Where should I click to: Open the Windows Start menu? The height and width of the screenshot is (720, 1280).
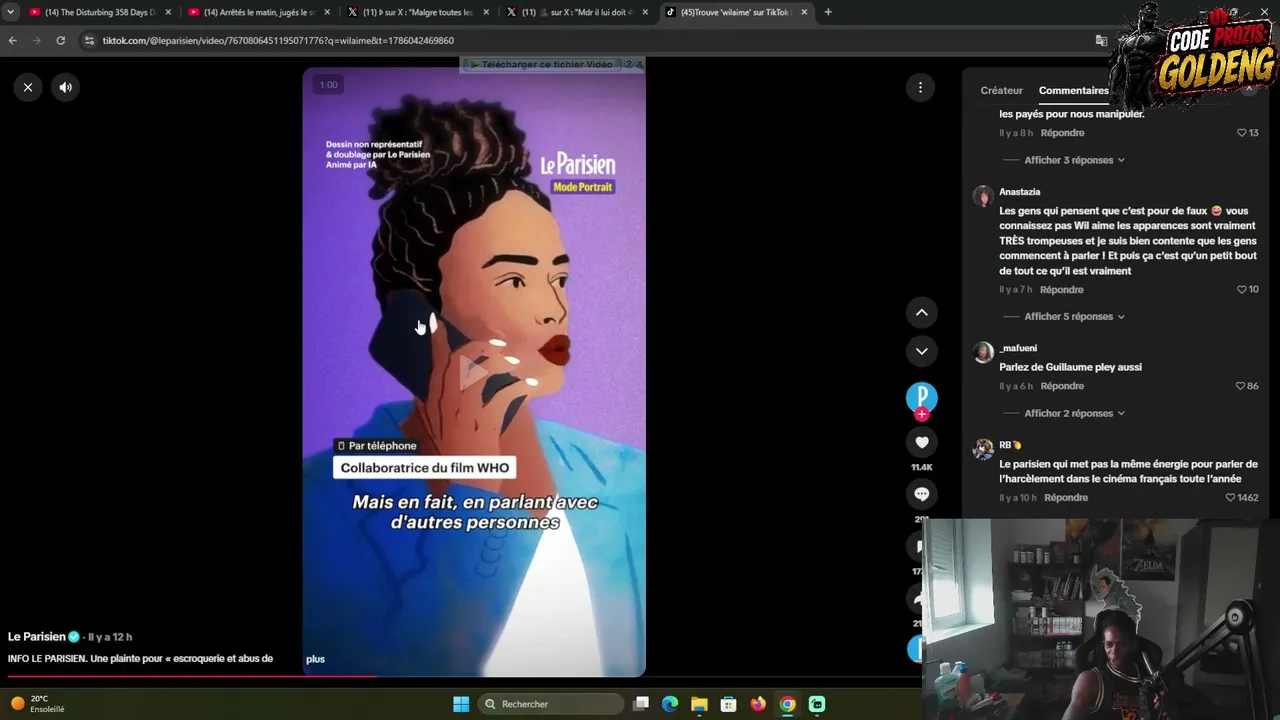[461, 704]
